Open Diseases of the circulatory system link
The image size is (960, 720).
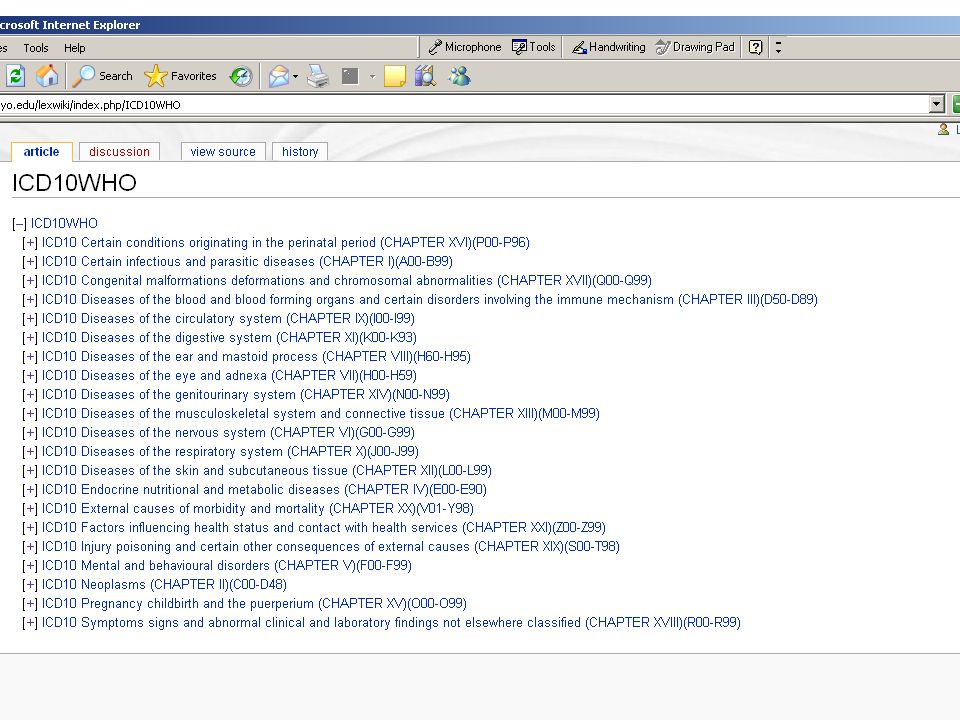228,319
